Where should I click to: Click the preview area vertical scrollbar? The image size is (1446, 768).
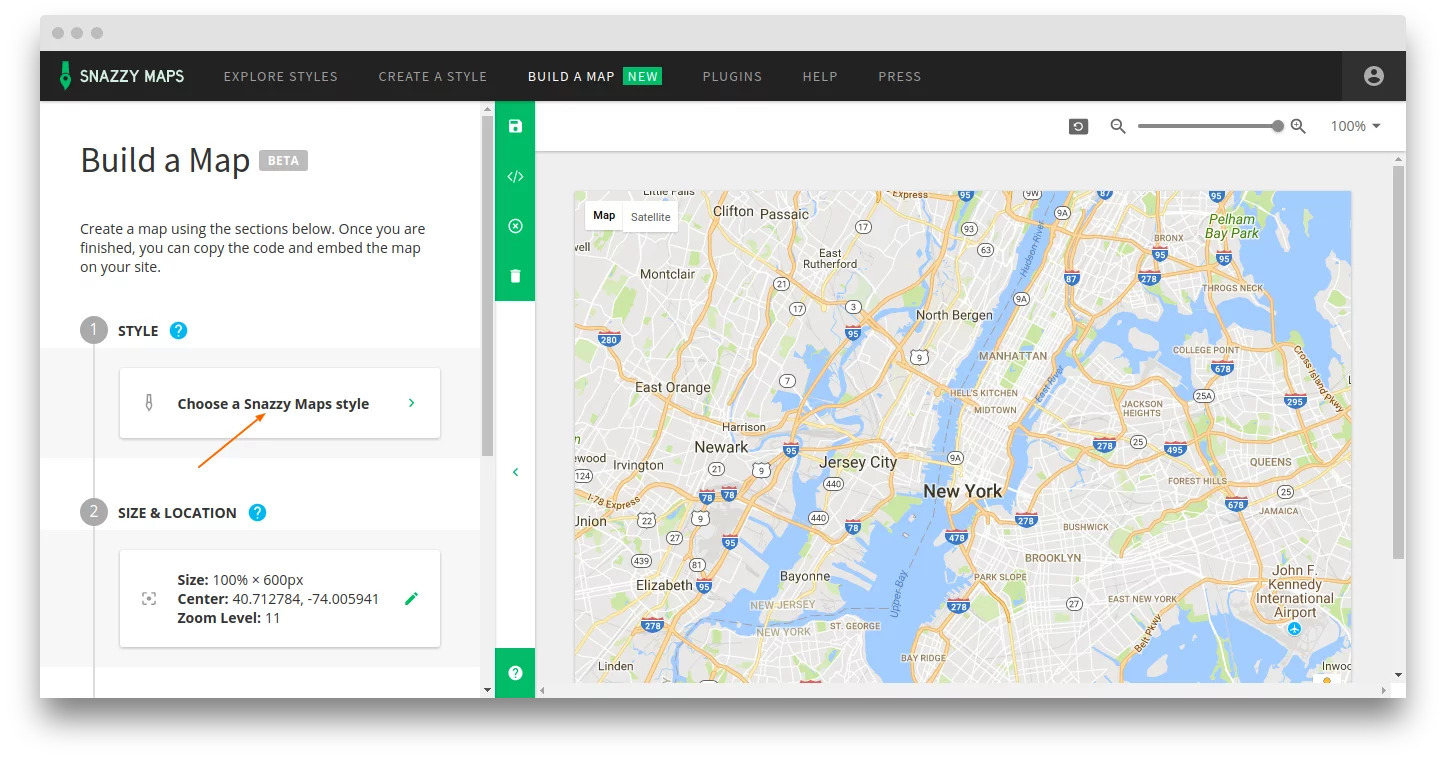coord(1398,362)
